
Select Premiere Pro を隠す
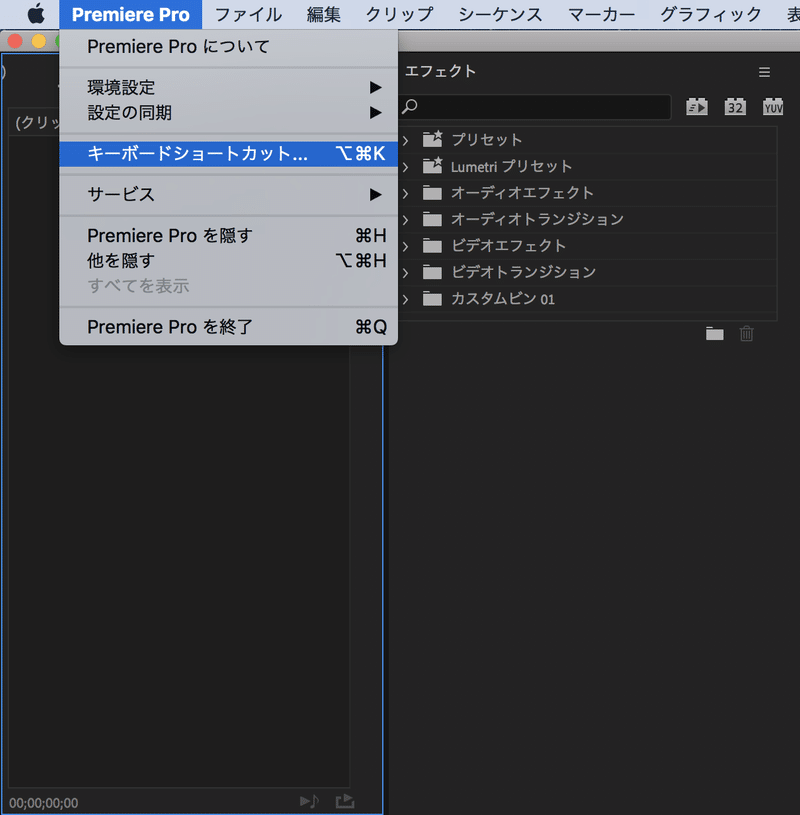229,235
